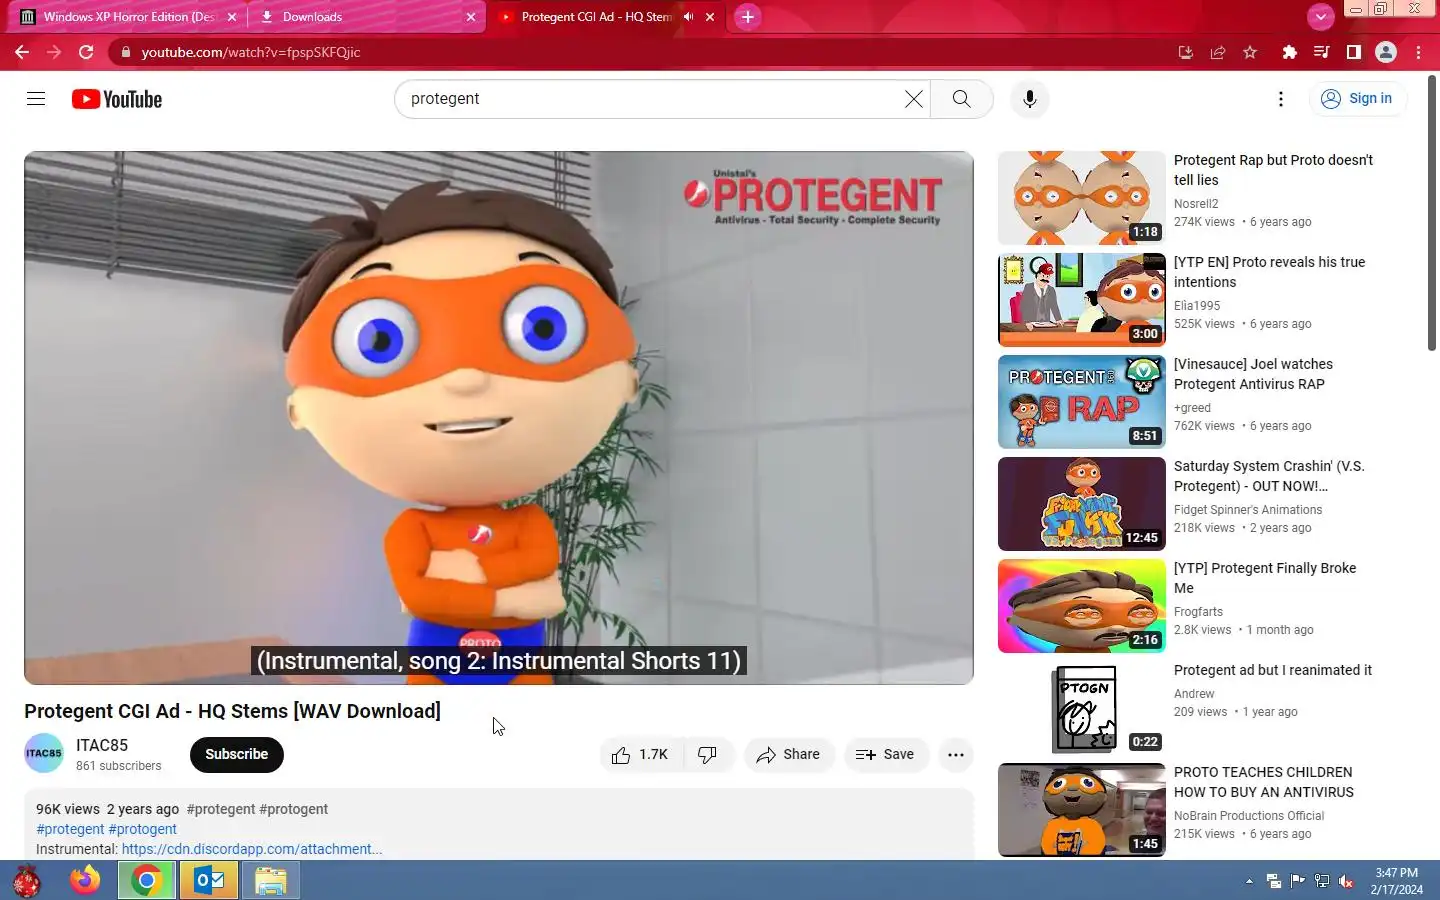Click the magnifier search button

pyautogui.click(x=961, y=99)
